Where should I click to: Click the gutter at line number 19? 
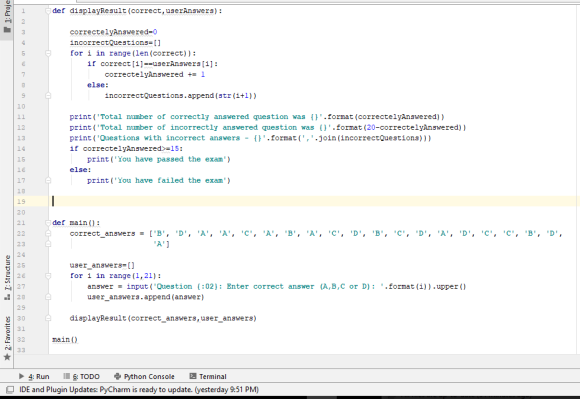21,202
